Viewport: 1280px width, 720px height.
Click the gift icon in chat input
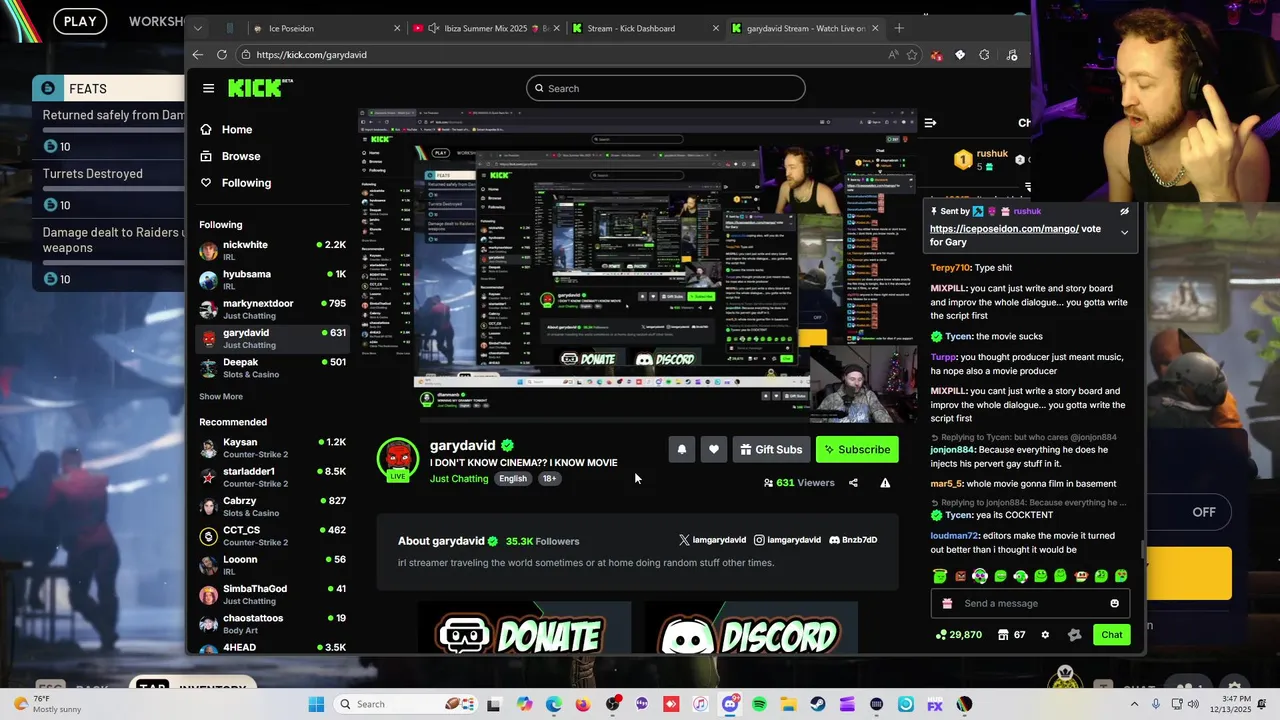pos(947,604)
